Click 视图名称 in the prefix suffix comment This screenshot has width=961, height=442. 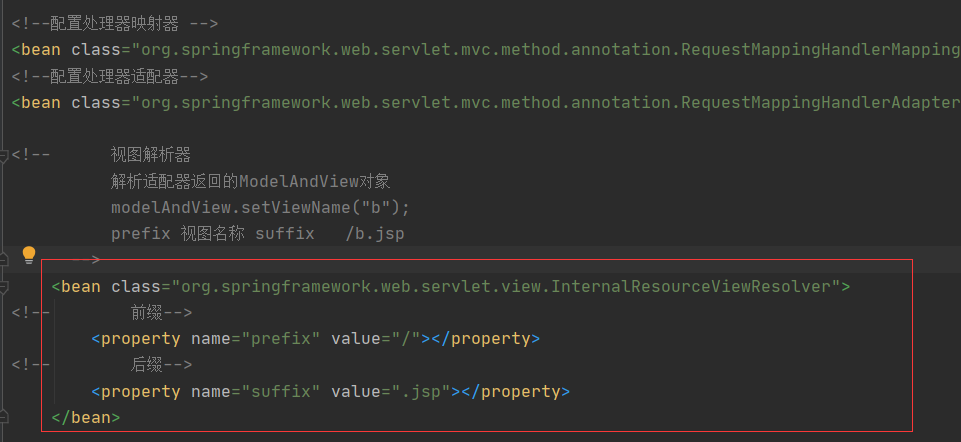click(x=211, y=234)
